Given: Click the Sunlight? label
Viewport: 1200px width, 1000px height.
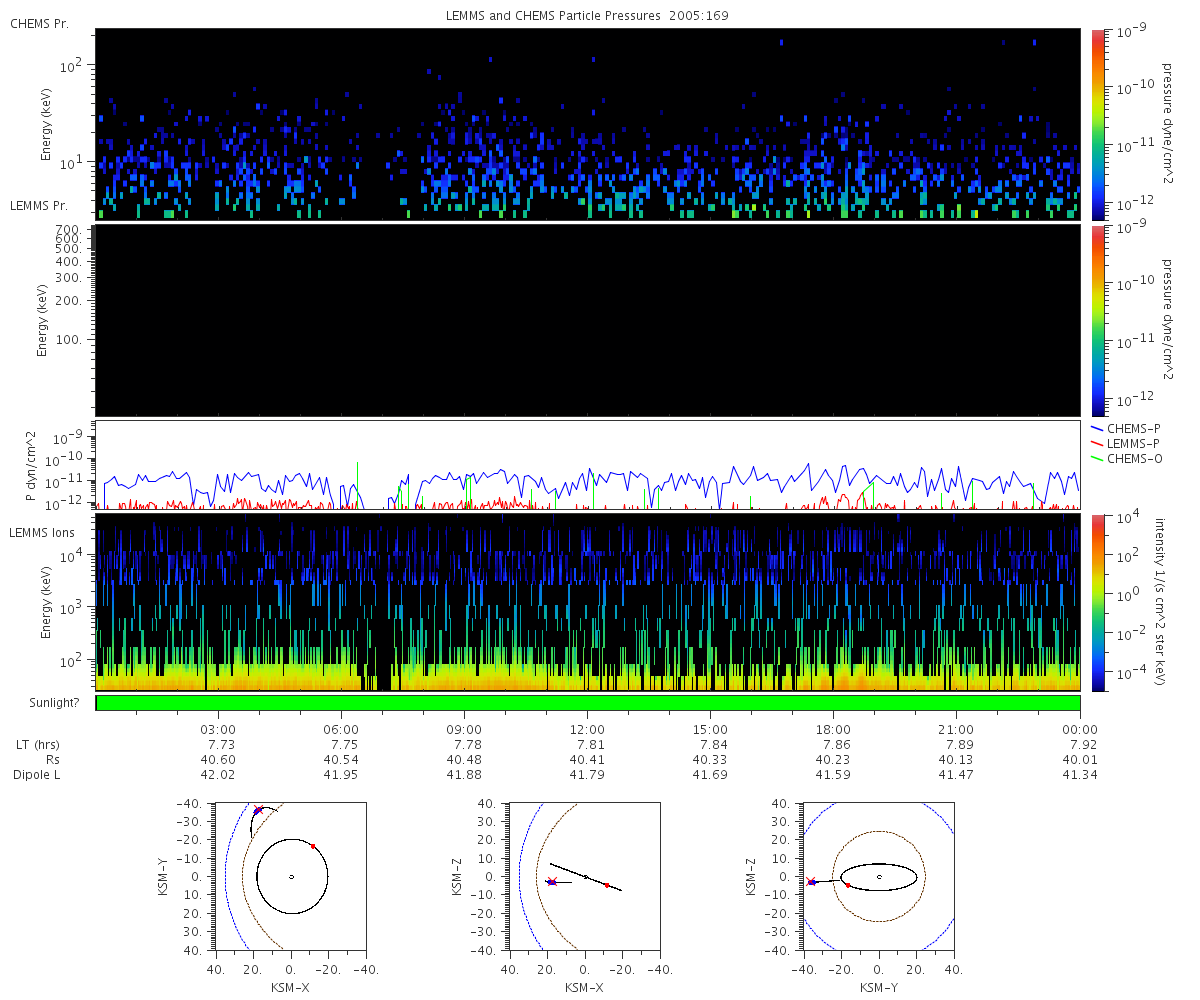Looking at the screenshot, I should click(46, 703).
